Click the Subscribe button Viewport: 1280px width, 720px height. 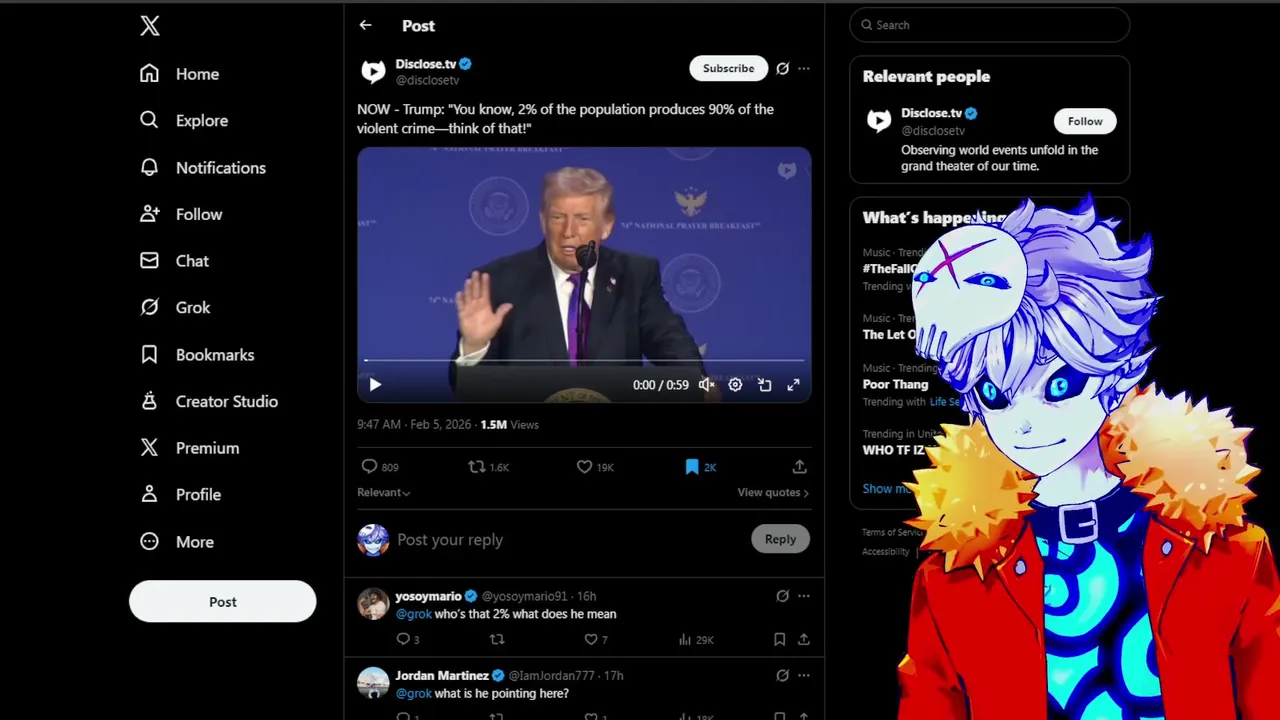728,68
